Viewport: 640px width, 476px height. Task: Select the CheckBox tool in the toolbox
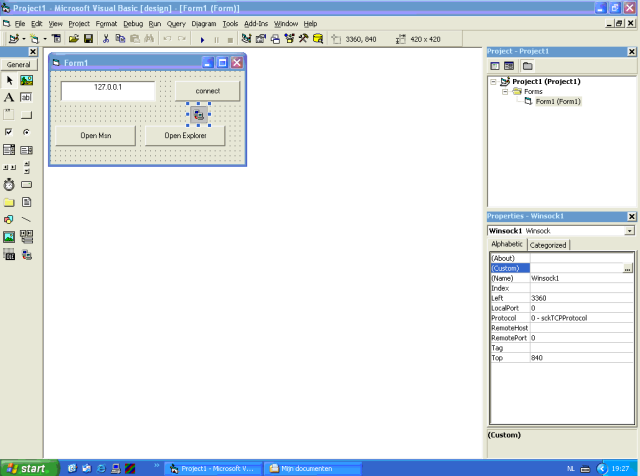9,132
